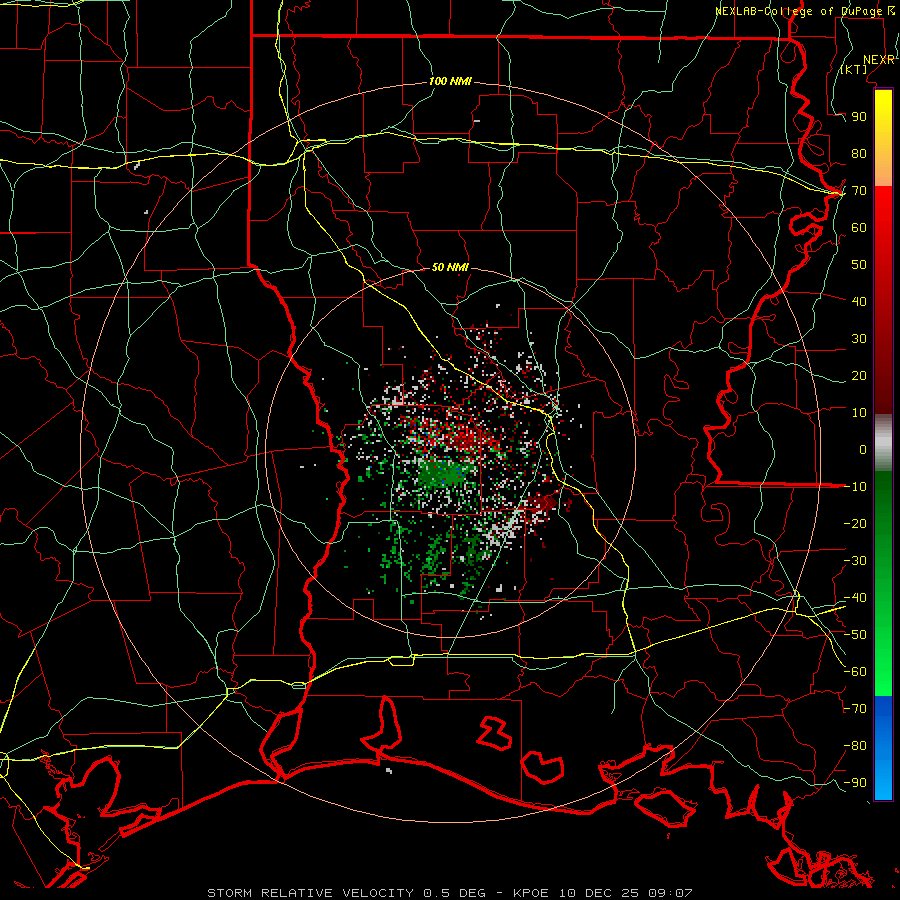Click the dense green inbound velocity cluster
The image size is (900, 900).
[x=441, y=475]
